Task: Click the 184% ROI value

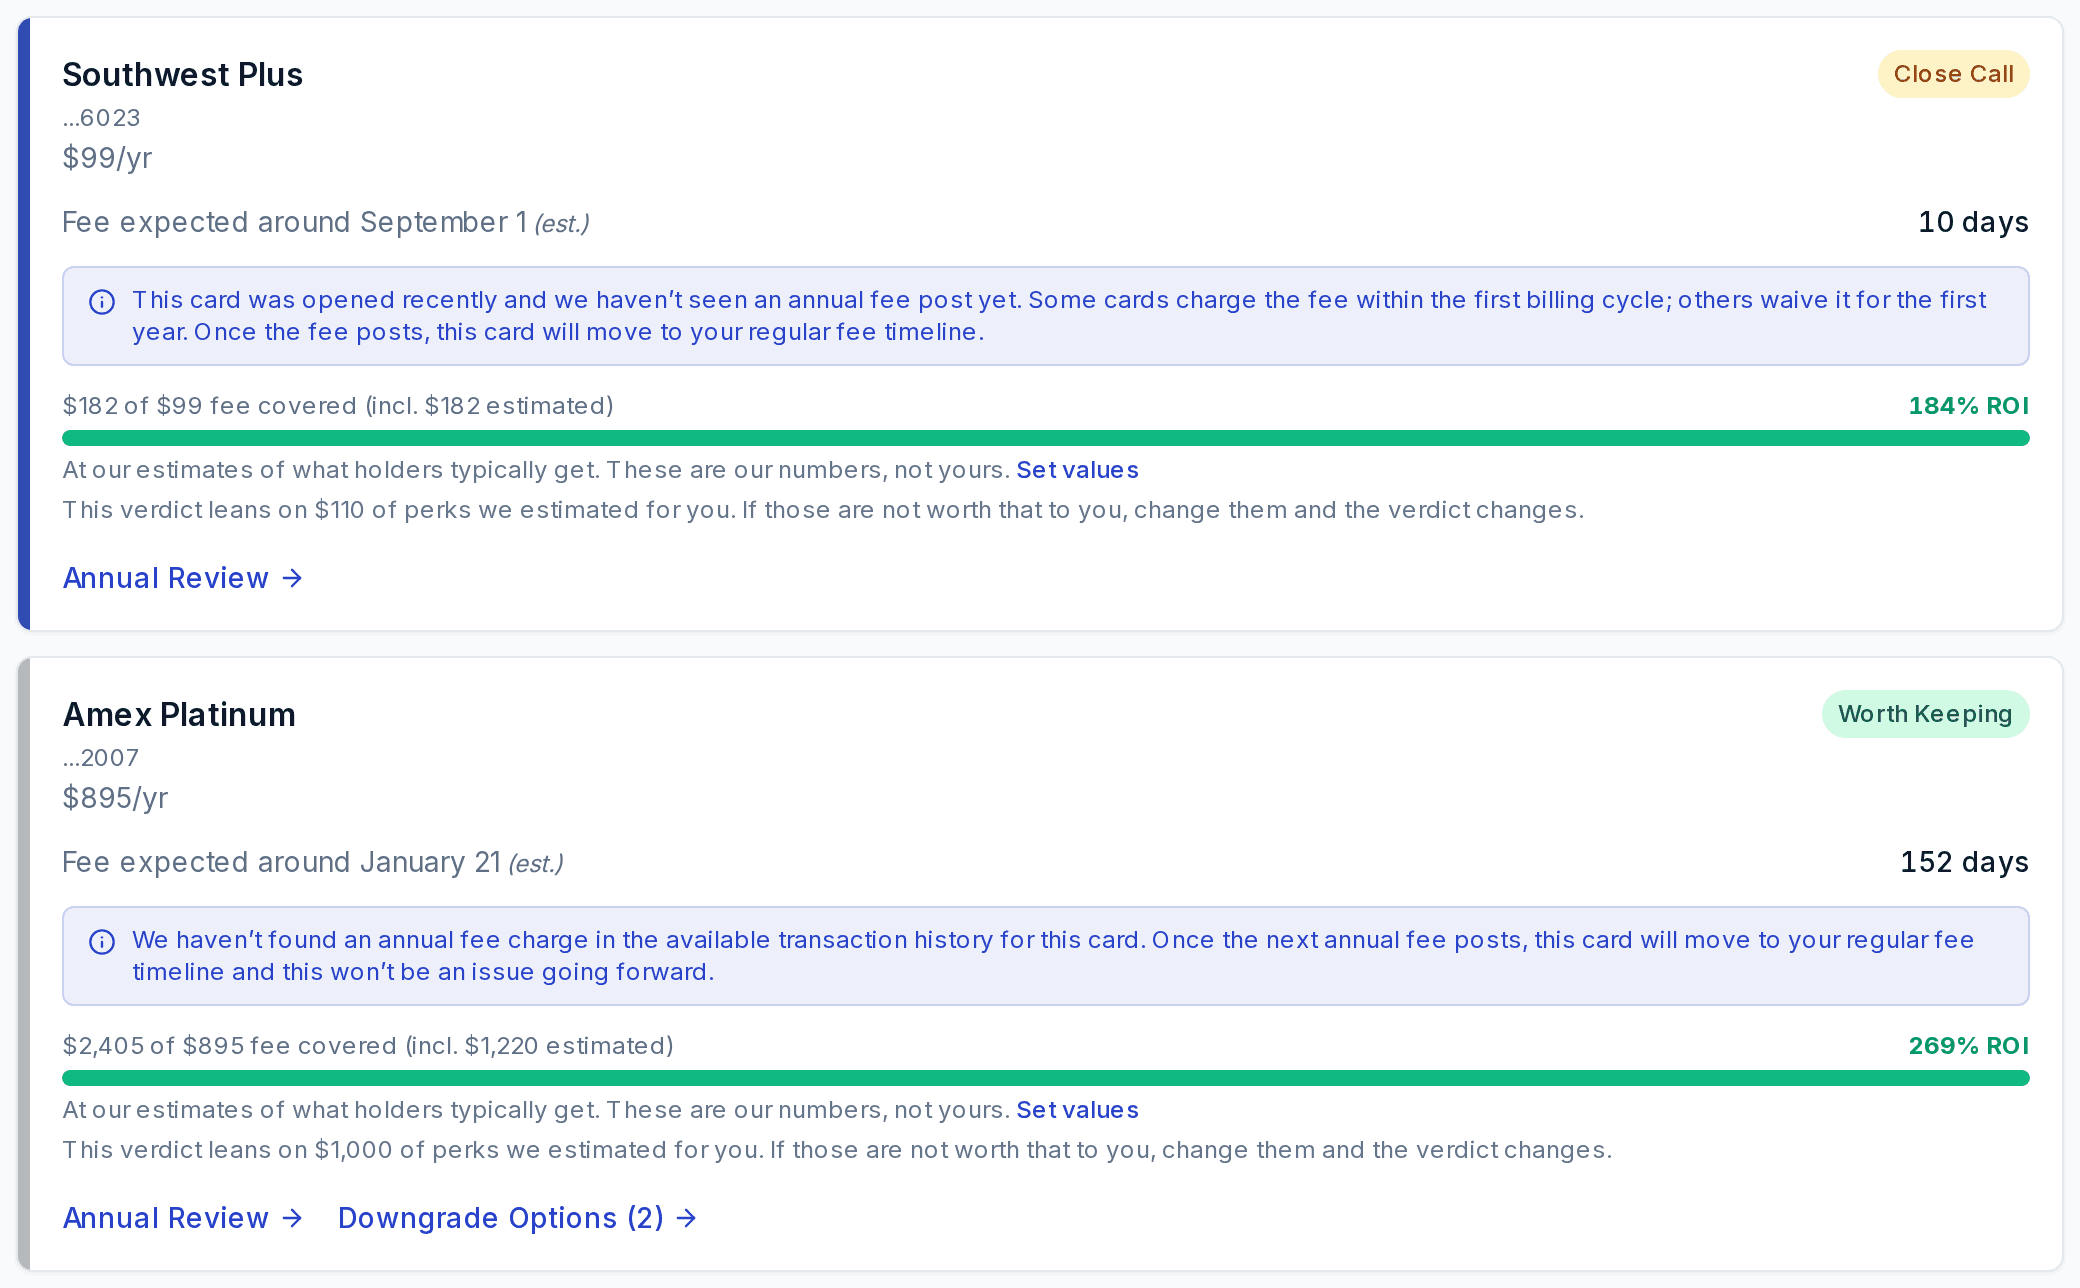Action: click(1968, 406)
